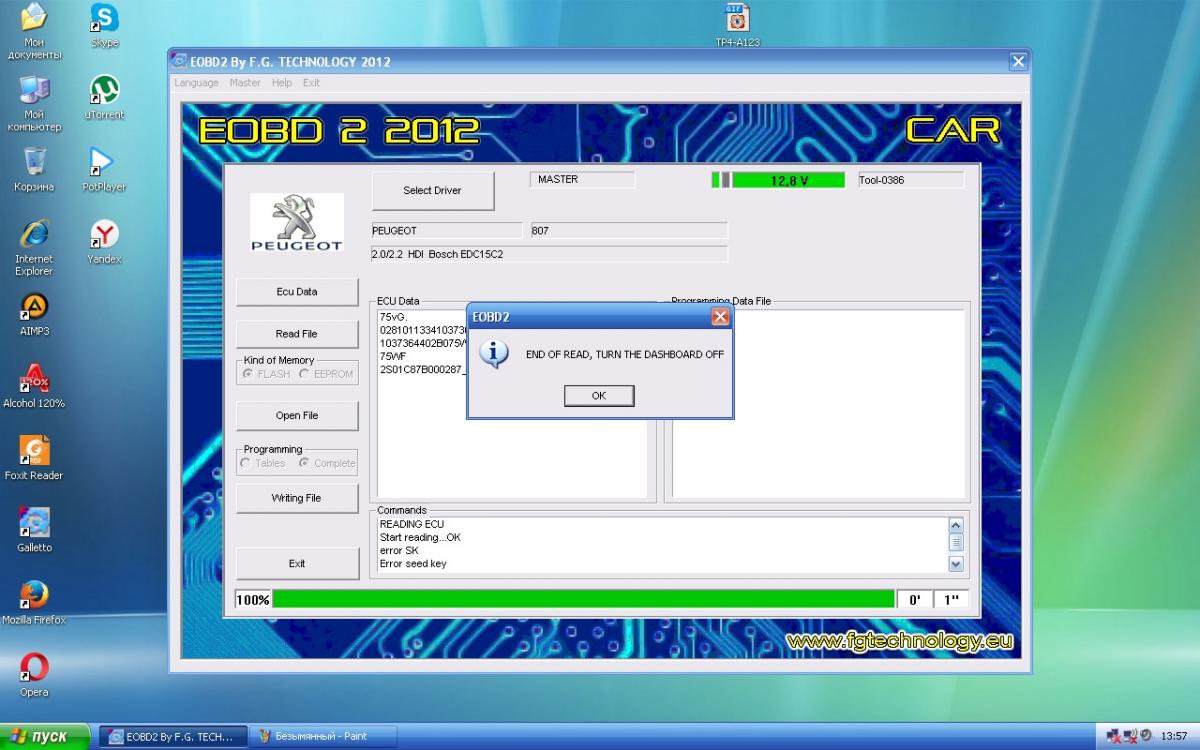Confirm the end-of-read message with OK

click(x=599, y=396)
